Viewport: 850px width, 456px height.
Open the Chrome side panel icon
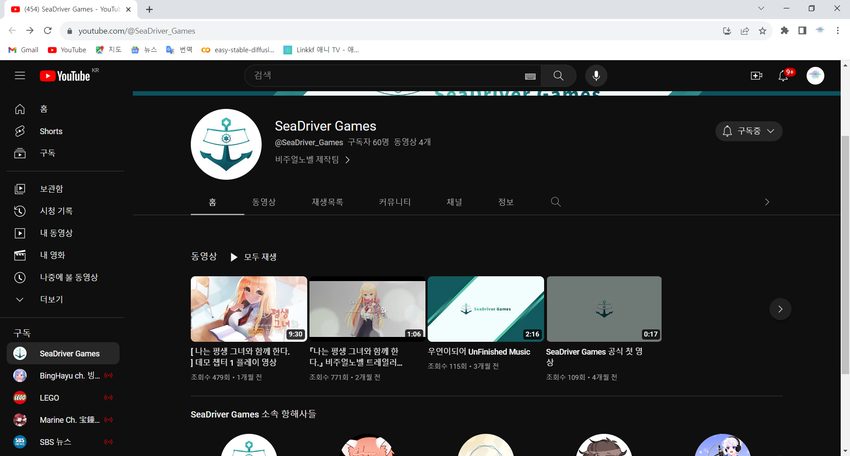point(802,31)
